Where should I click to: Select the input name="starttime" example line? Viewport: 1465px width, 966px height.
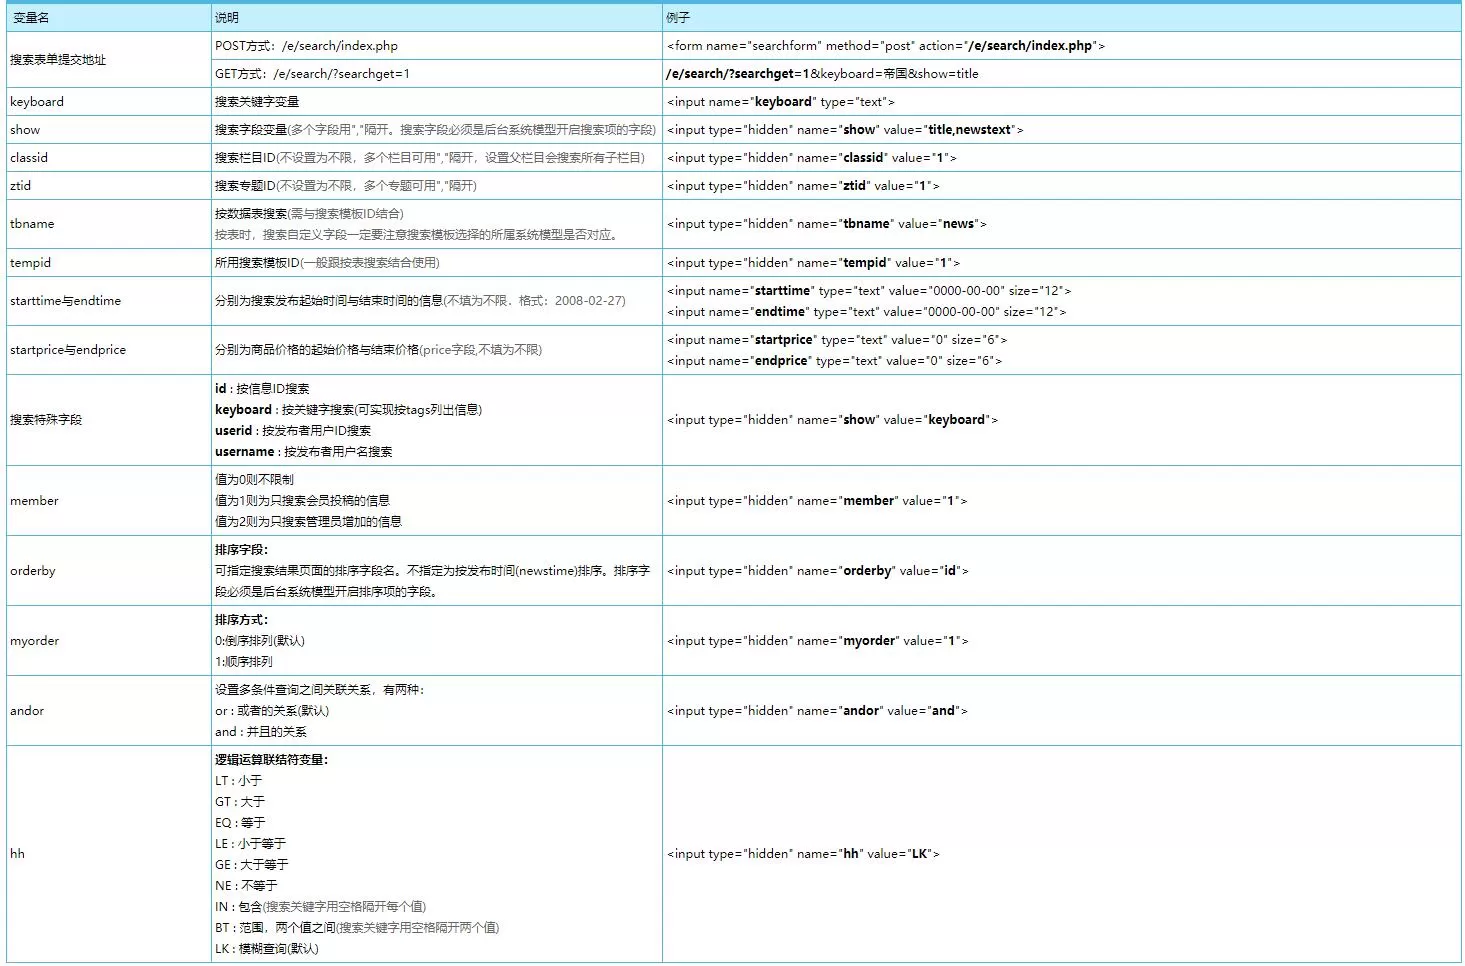pos(869,291)
